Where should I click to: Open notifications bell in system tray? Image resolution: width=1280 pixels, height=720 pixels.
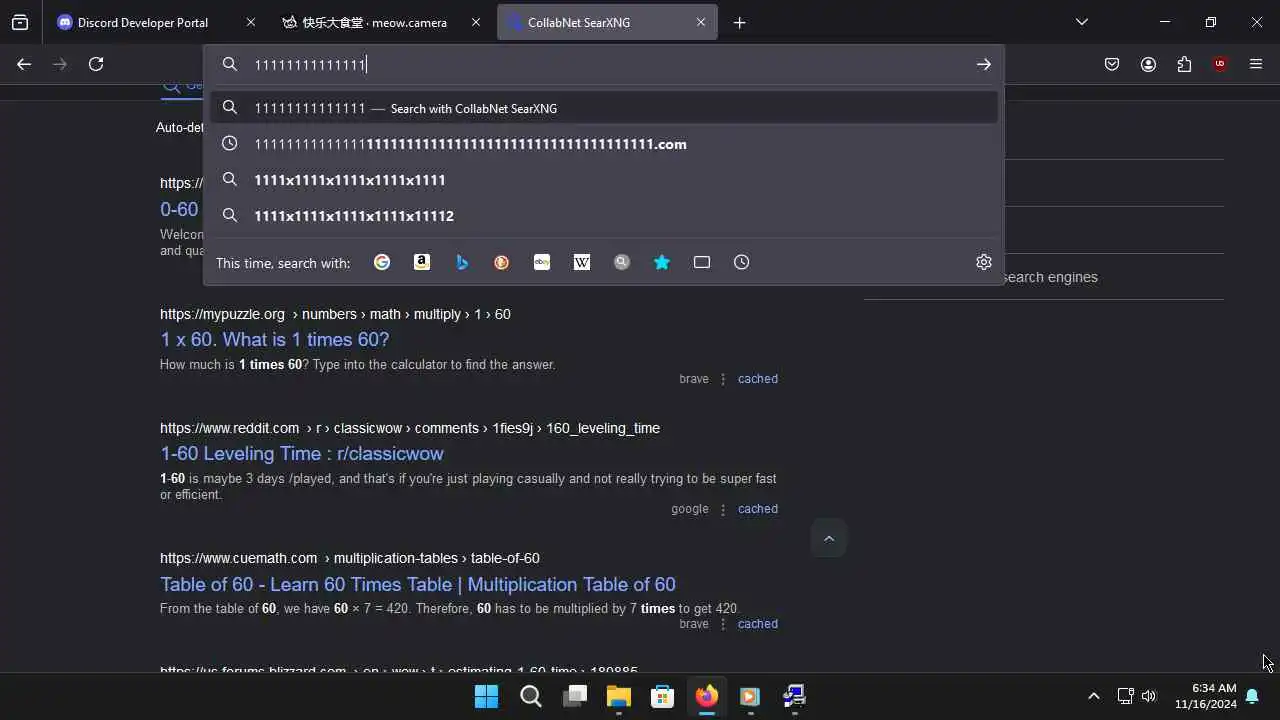click(x=1252, y=696)
